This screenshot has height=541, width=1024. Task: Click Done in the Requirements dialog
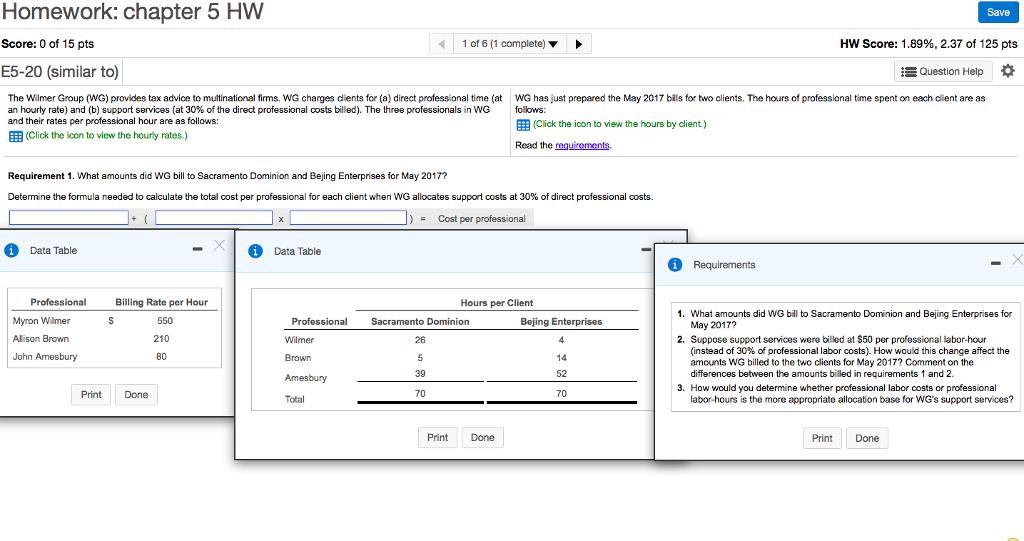pyautogui.click(x=867, y=438)
